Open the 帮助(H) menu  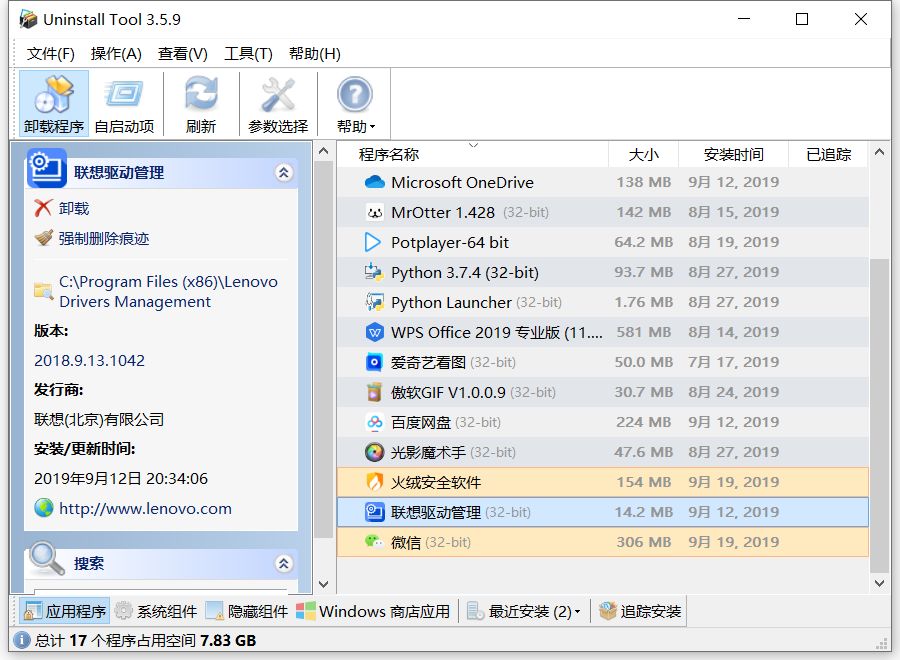click(315, 53)
